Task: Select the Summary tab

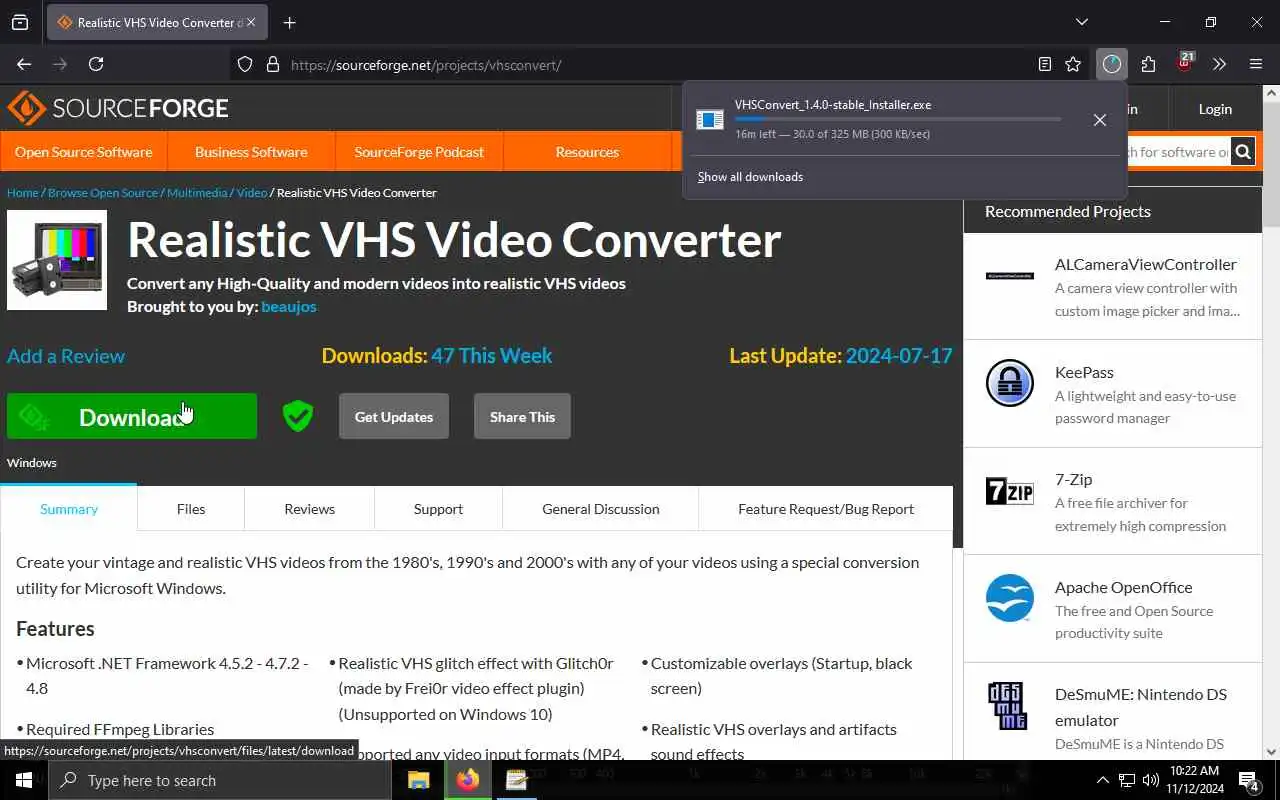Action: tap(69, 509)
